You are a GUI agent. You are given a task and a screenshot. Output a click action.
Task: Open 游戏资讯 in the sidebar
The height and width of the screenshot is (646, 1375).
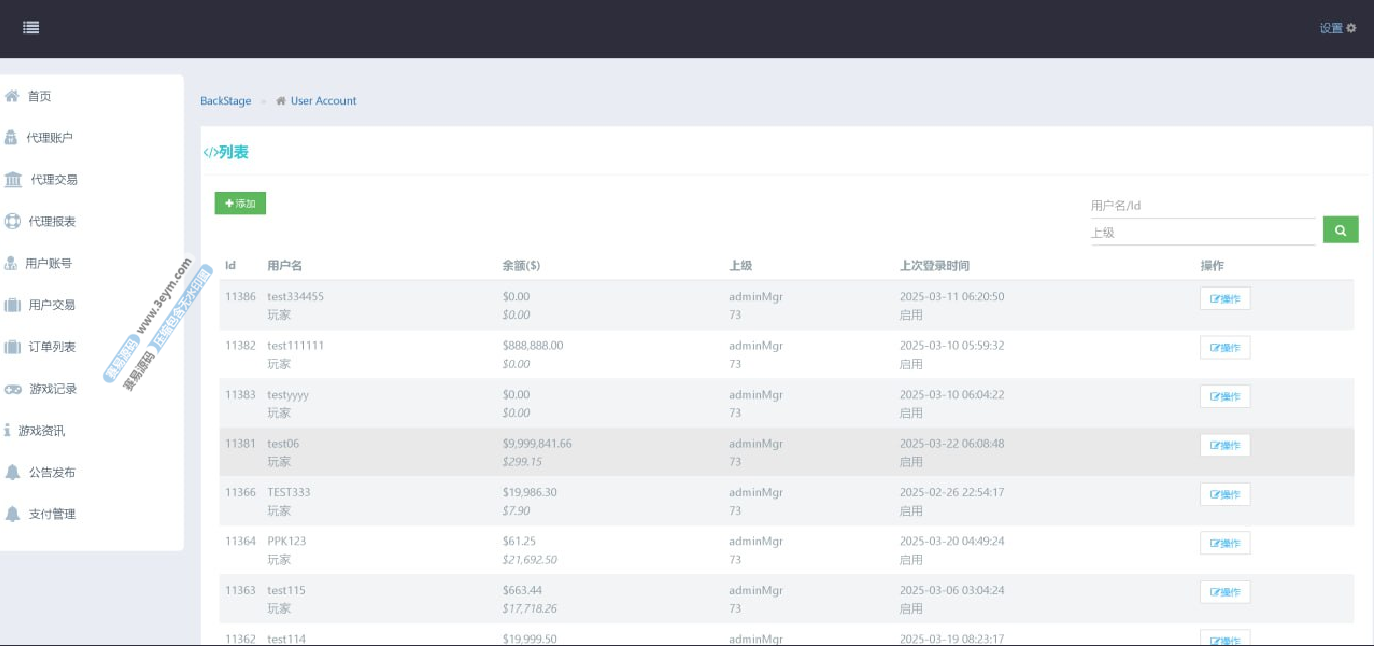(41, 431)
